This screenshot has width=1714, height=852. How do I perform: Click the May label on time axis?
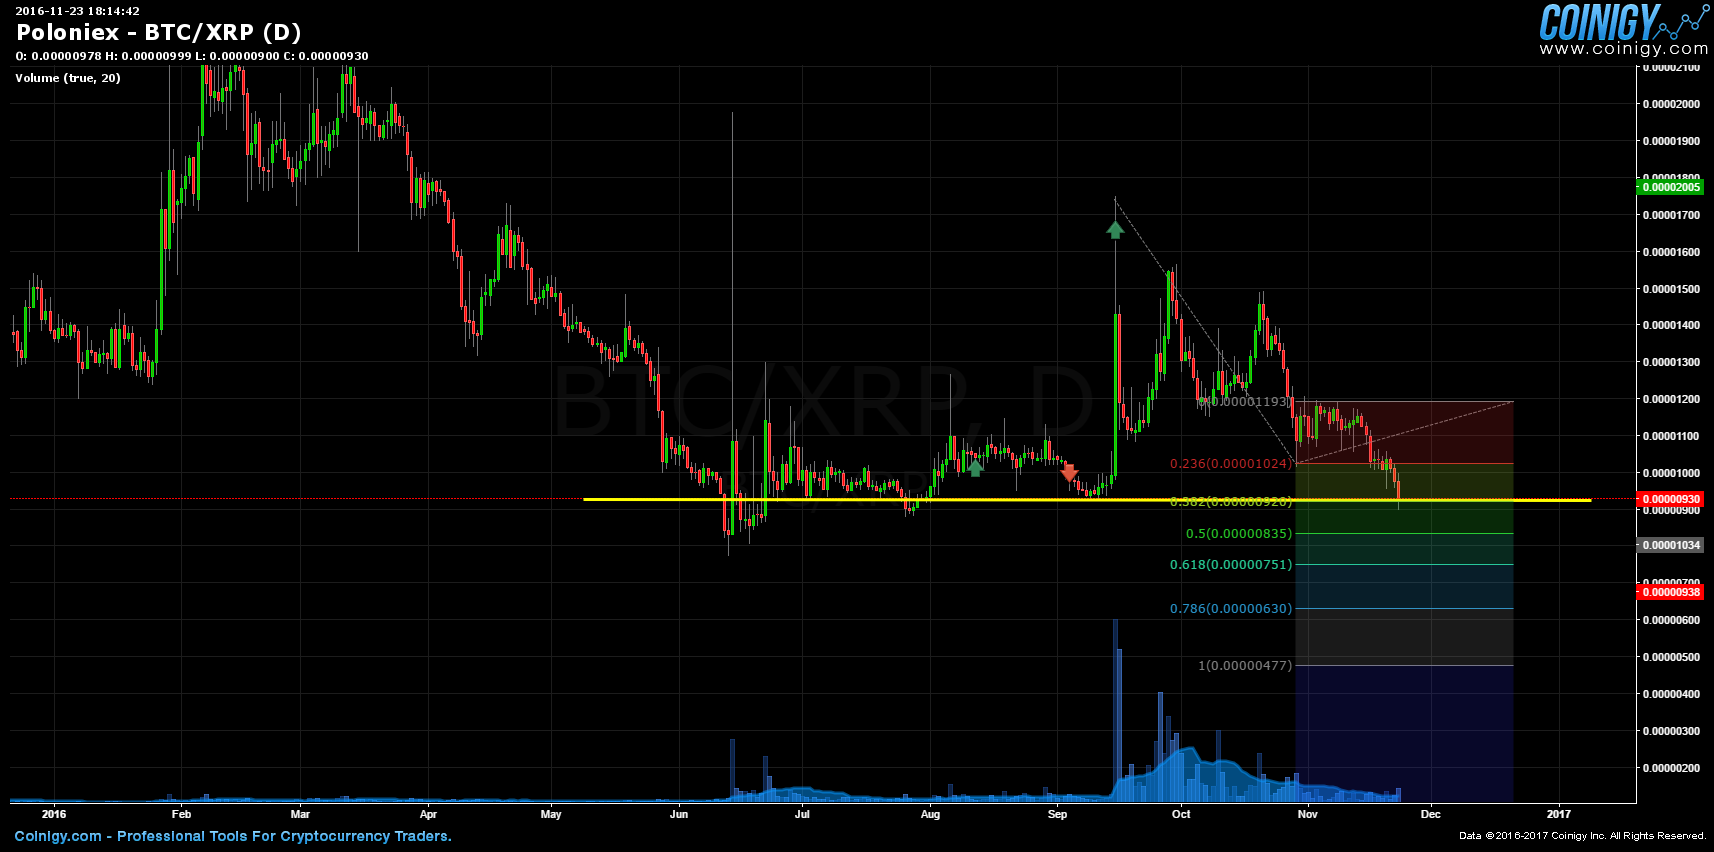[551, 814]
